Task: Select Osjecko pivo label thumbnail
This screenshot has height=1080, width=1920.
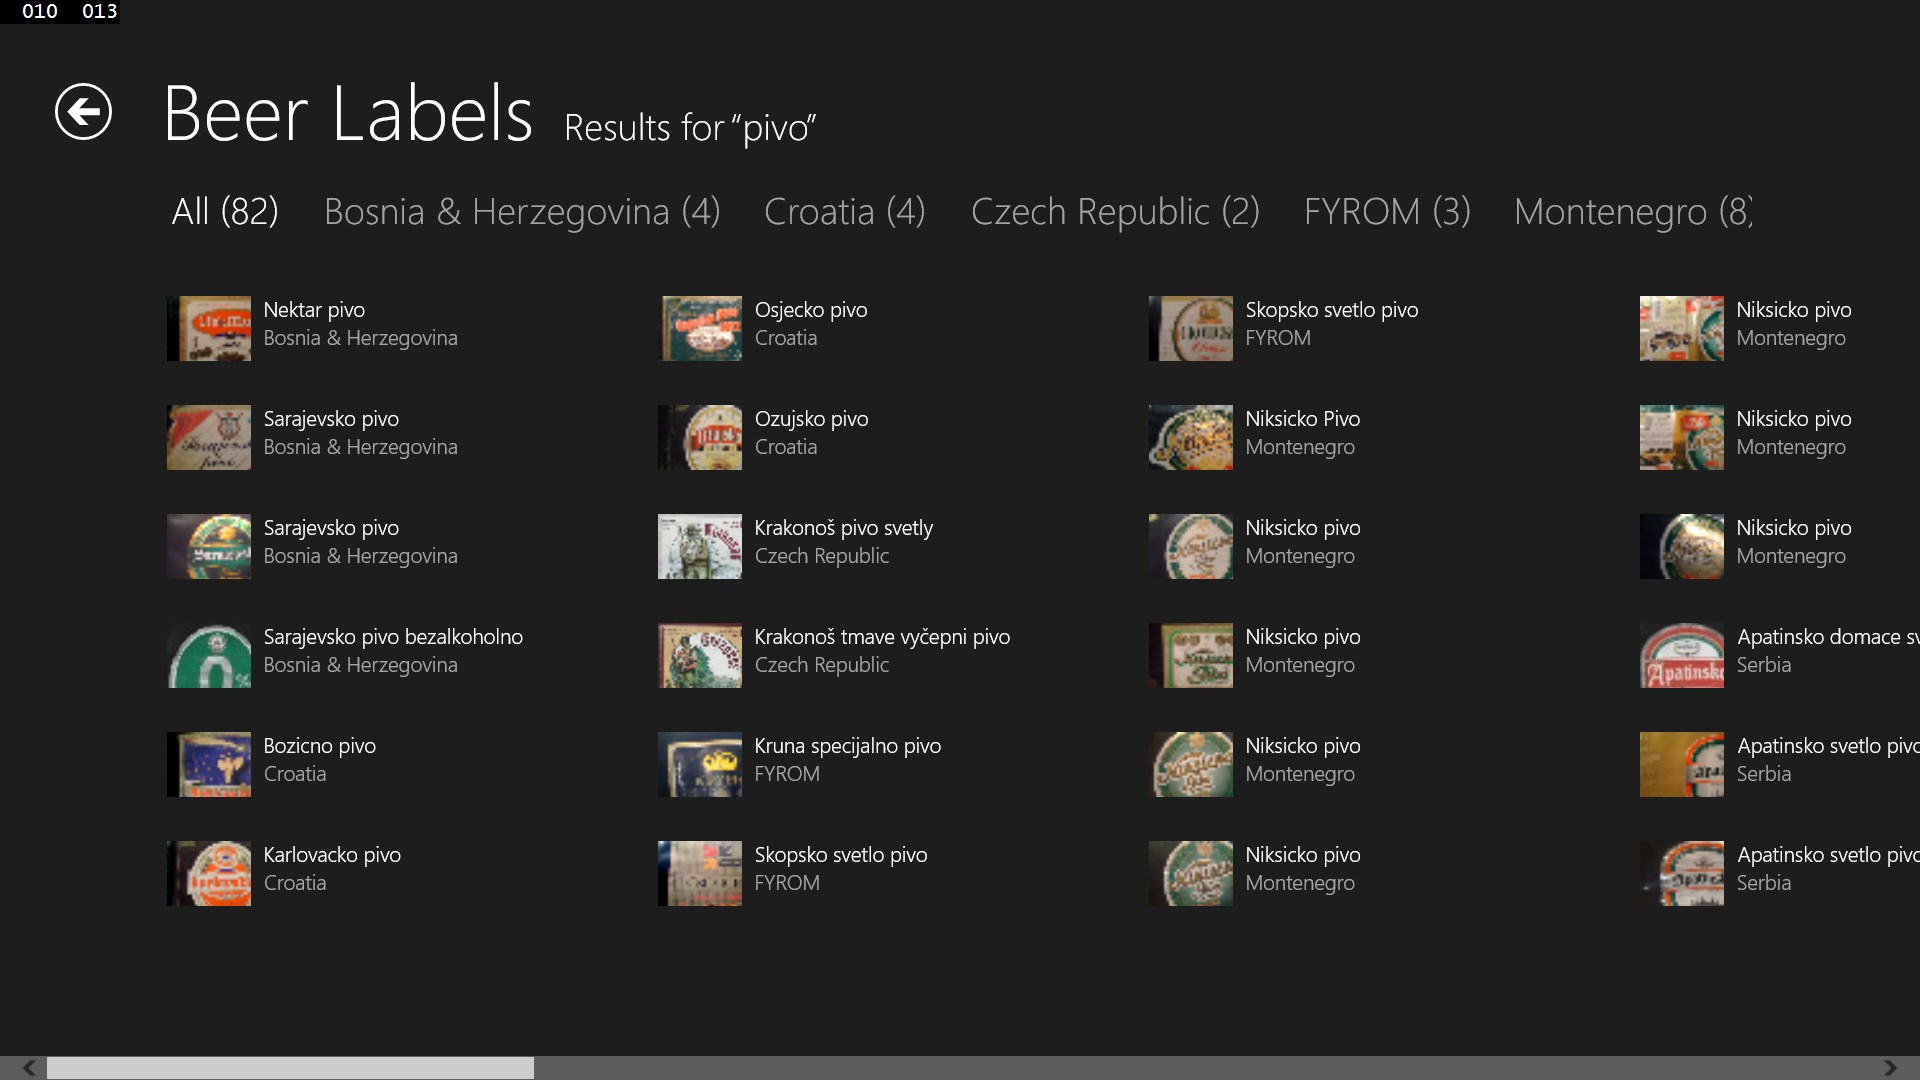Action: [699, 328]
